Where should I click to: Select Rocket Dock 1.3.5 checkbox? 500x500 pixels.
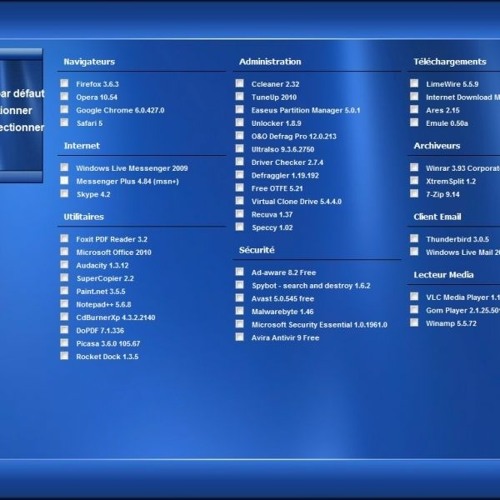tap(64, 356)
